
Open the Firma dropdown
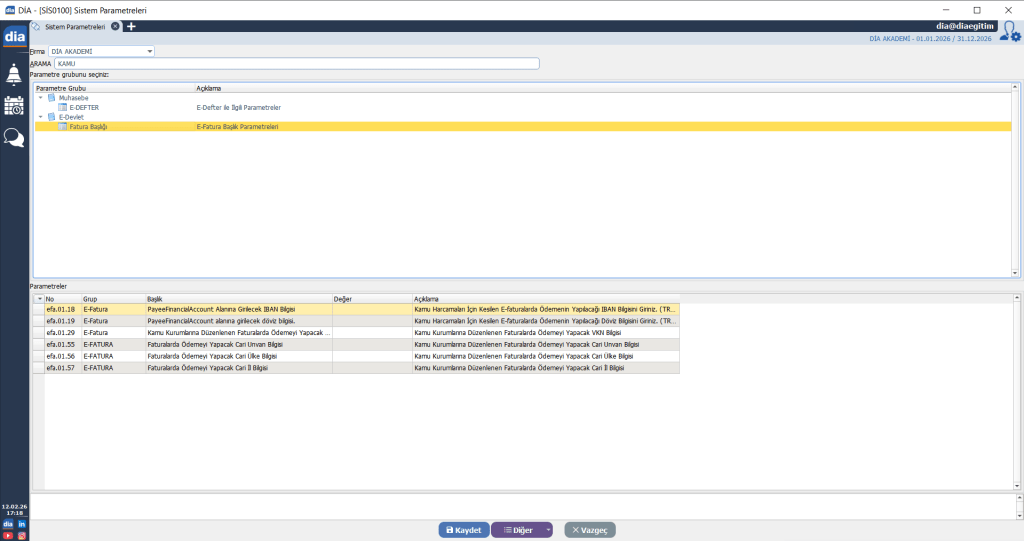[x=150, y=50]
